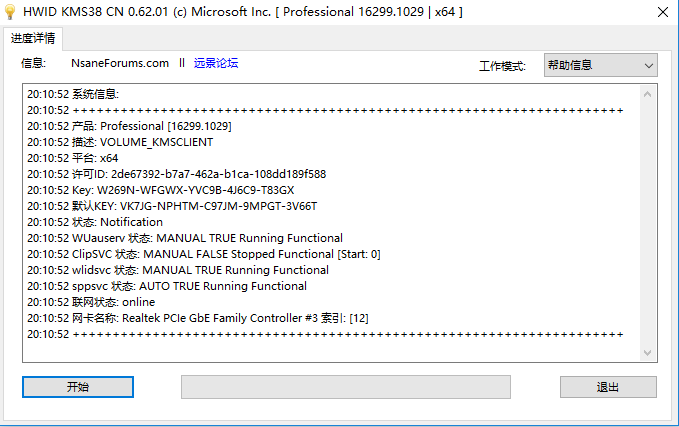Click the log scrollbar up arrow

pos(648,93)
